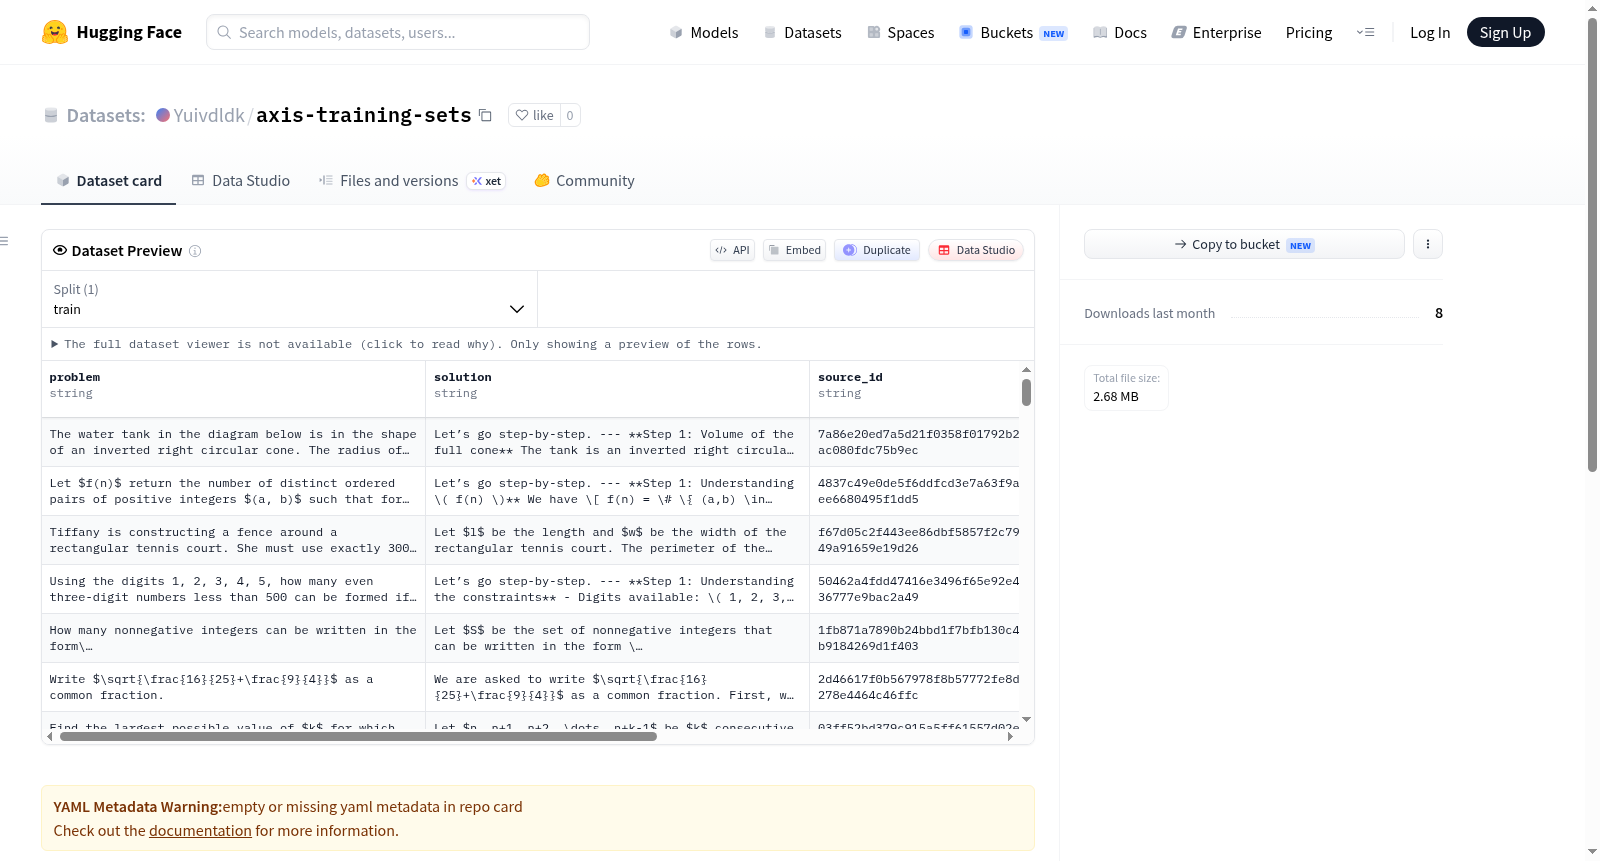Focus the search models, datasets, users field
The width and height of the screenshot is (1600, 861).
[398, 32]
